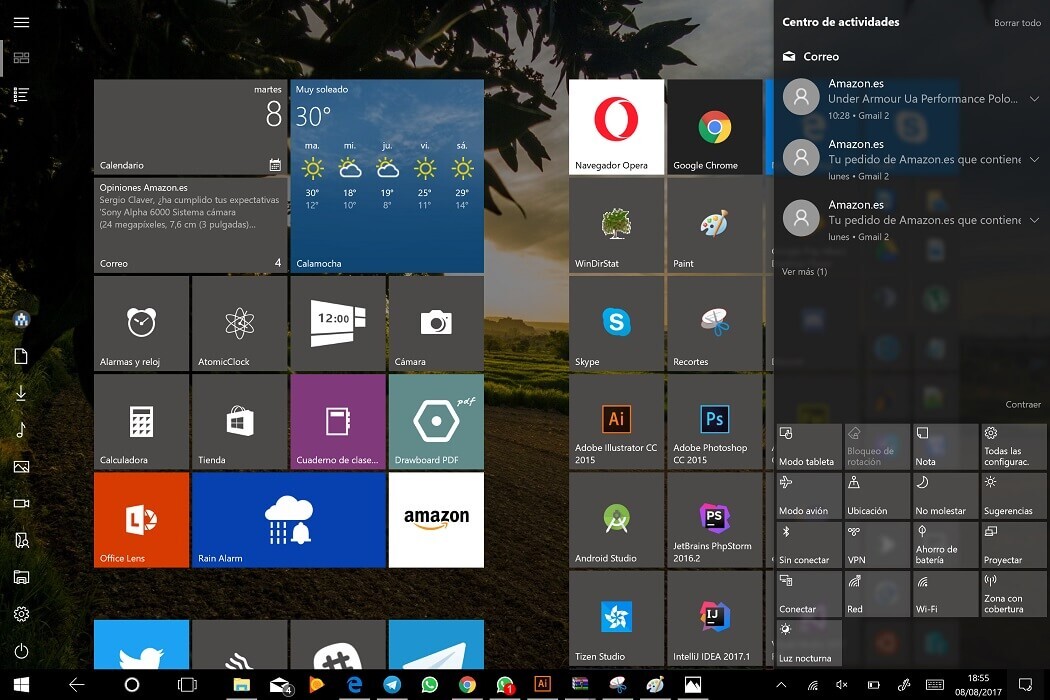Image resolution: width=1050 pixels, height=700 pixels.
Task: Click the taskbar clock showing 18:55
Action: 978,685
